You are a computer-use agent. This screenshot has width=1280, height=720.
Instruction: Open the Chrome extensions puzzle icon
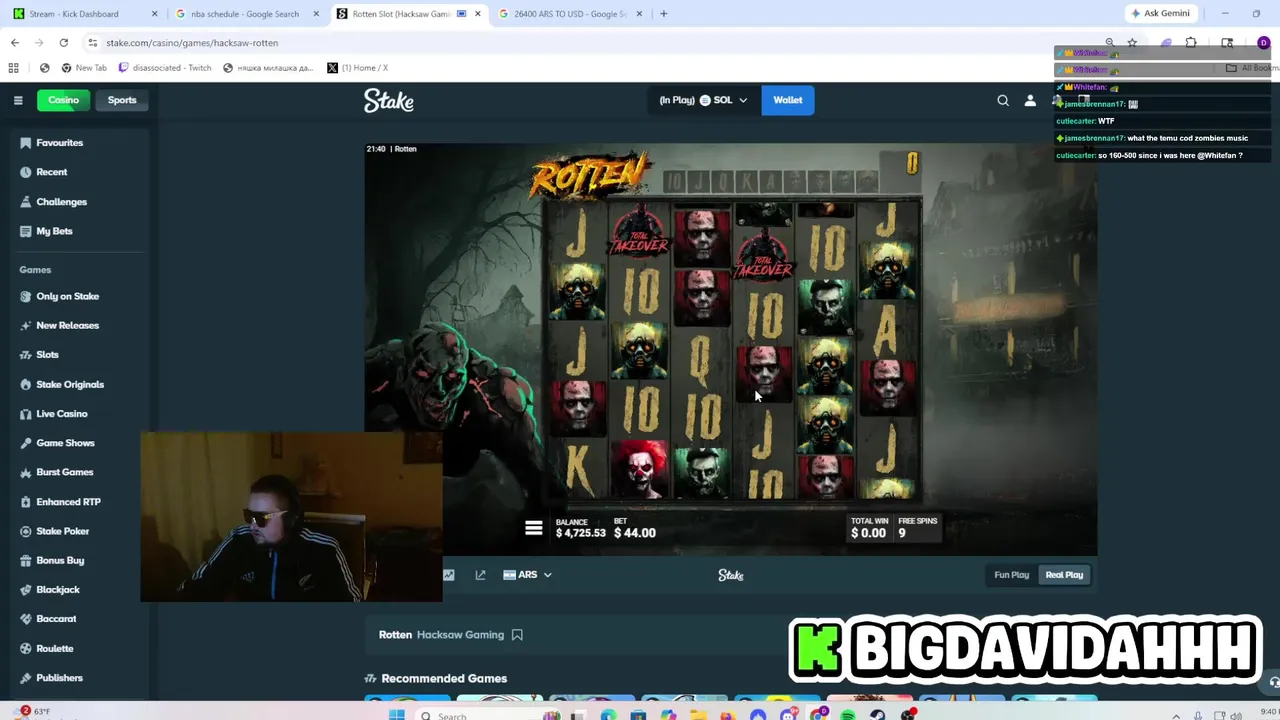point(1191,43)
